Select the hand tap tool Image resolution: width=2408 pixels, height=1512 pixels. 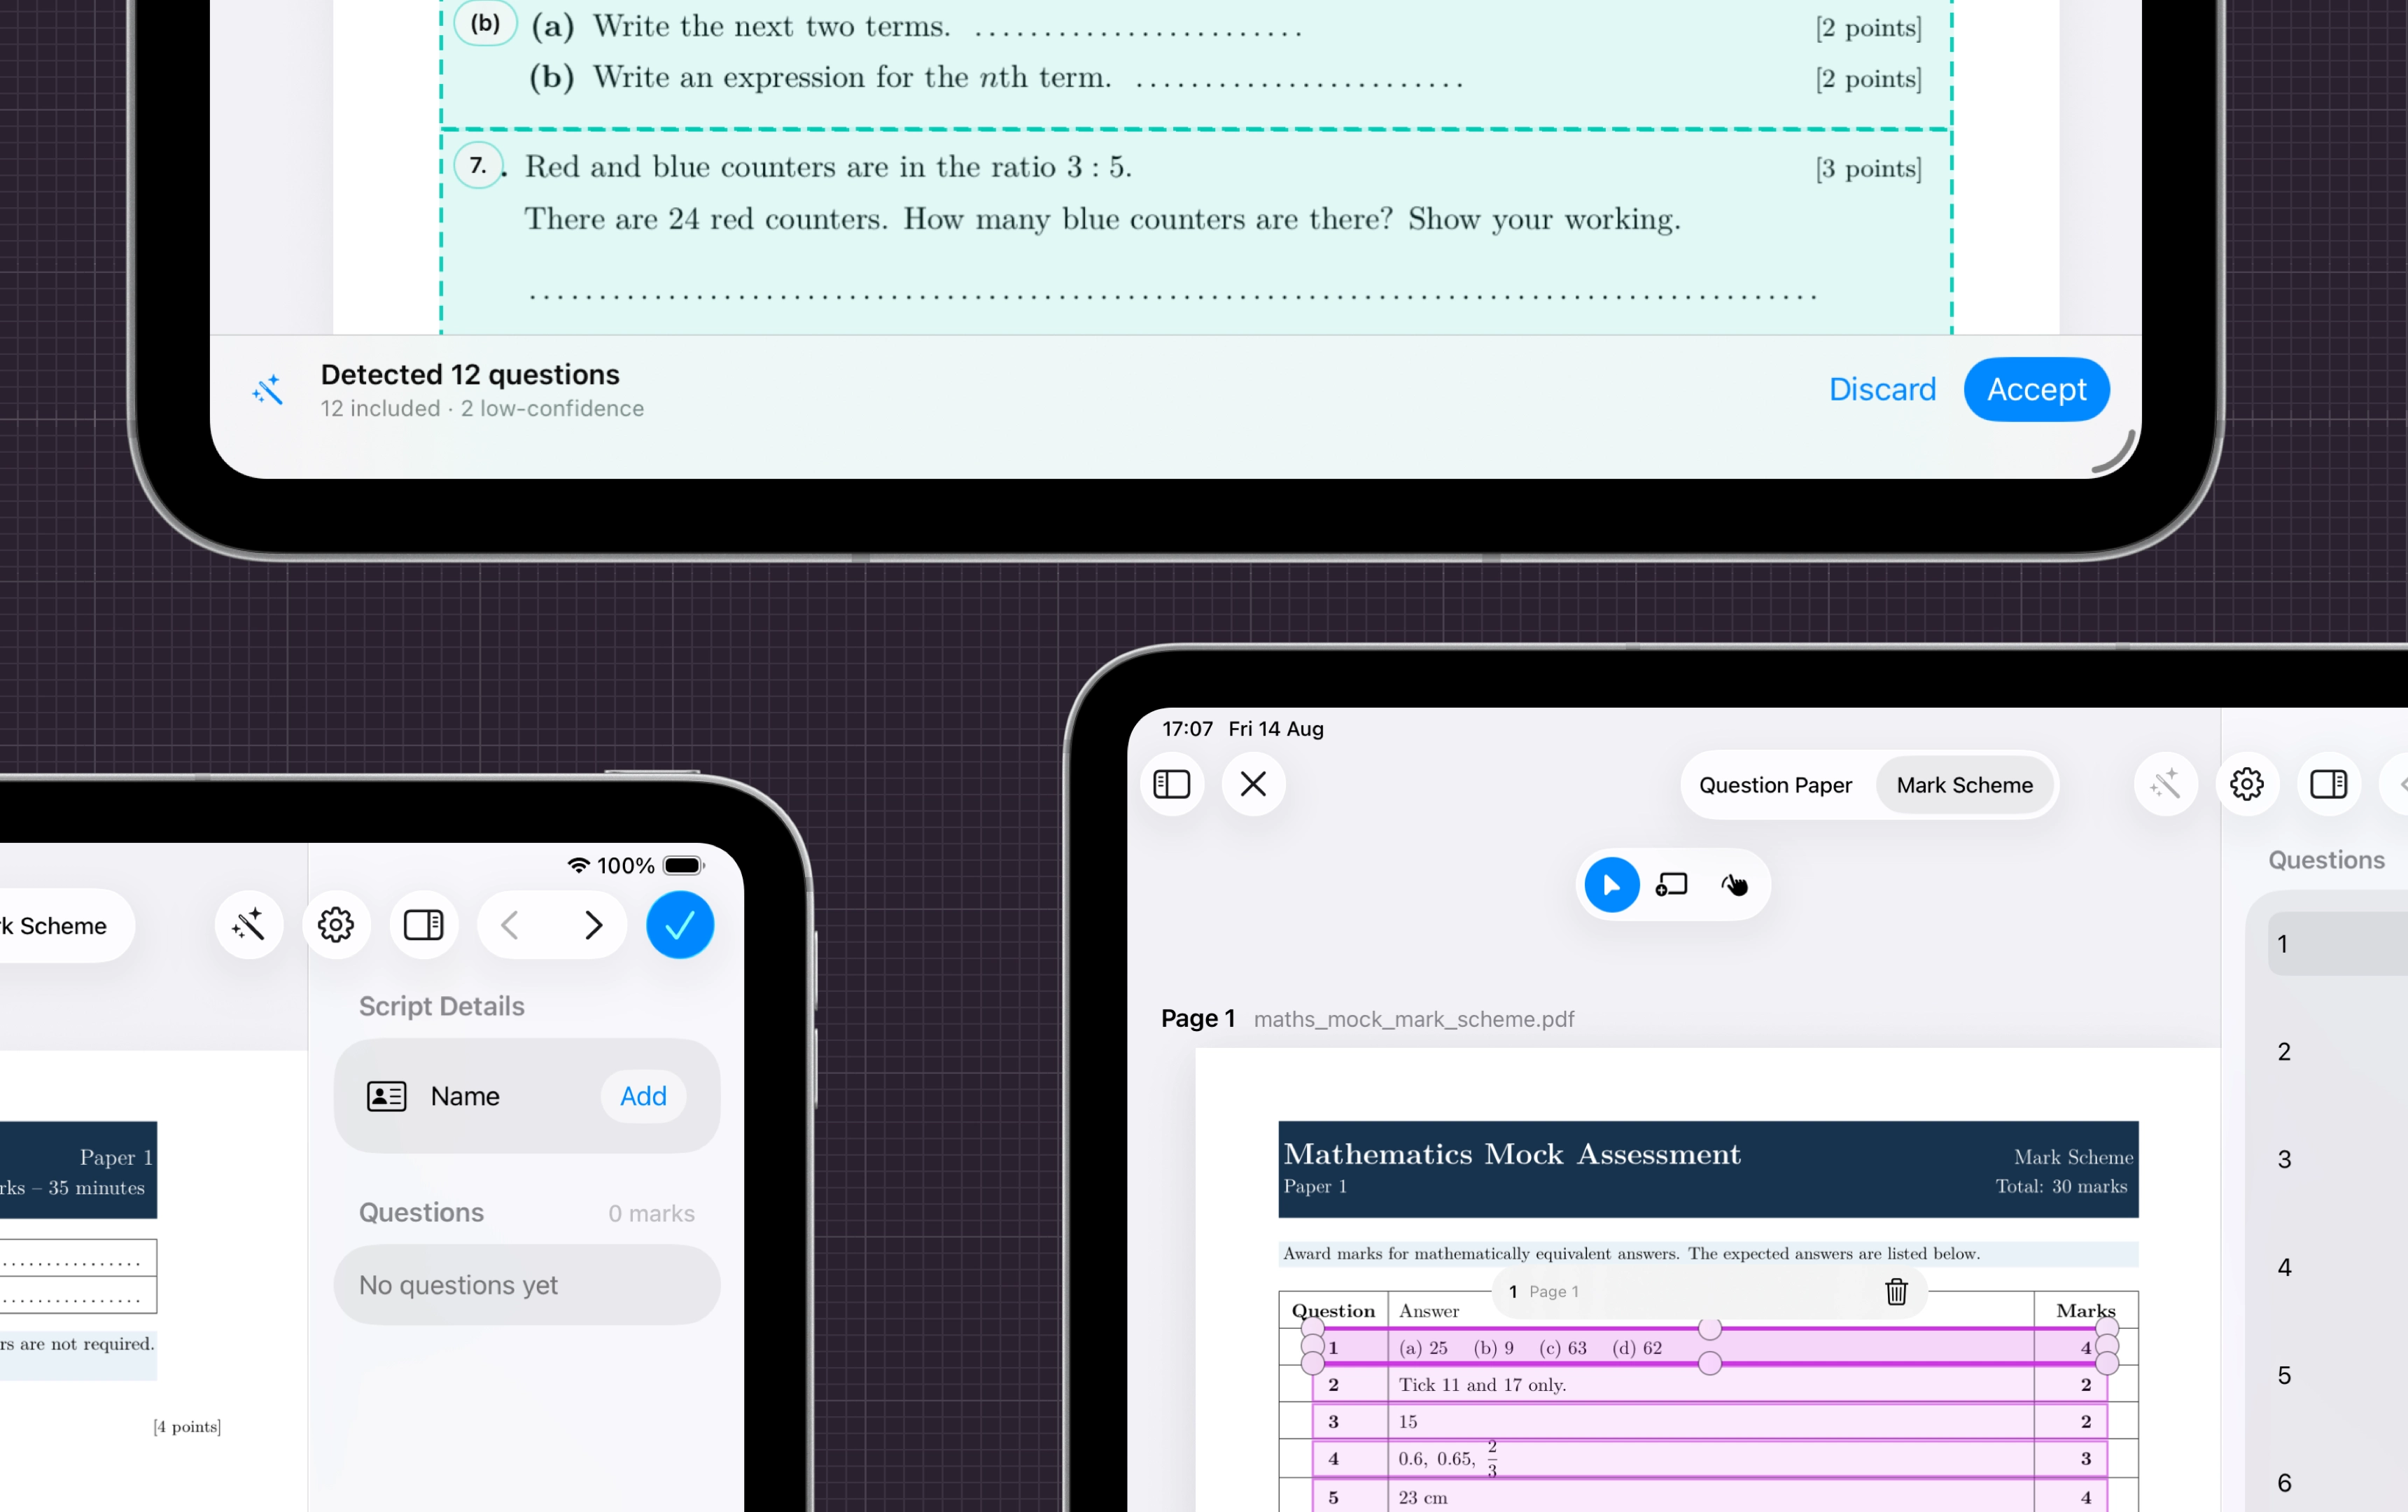coord(1734,885)
